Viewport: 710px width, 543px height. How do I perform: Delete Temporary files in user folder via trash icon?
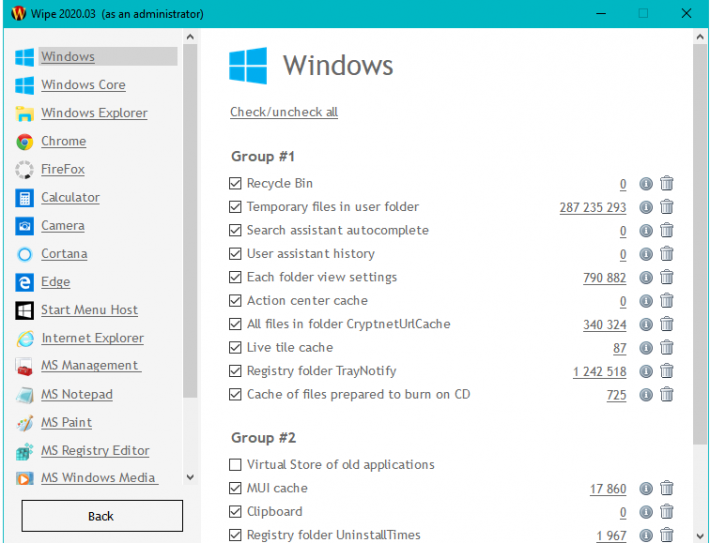(x=667, y=207)
